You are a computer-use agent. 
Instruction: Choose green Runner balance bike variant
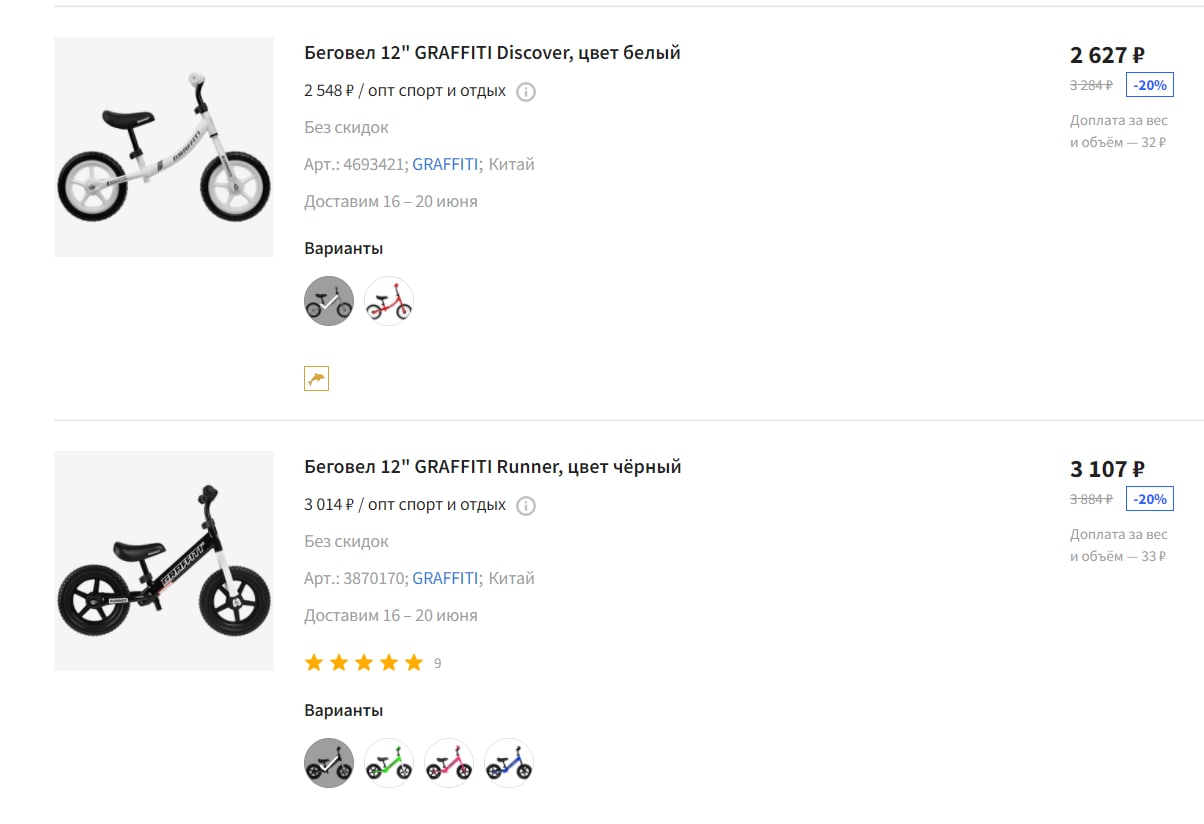tap(389, 763)
